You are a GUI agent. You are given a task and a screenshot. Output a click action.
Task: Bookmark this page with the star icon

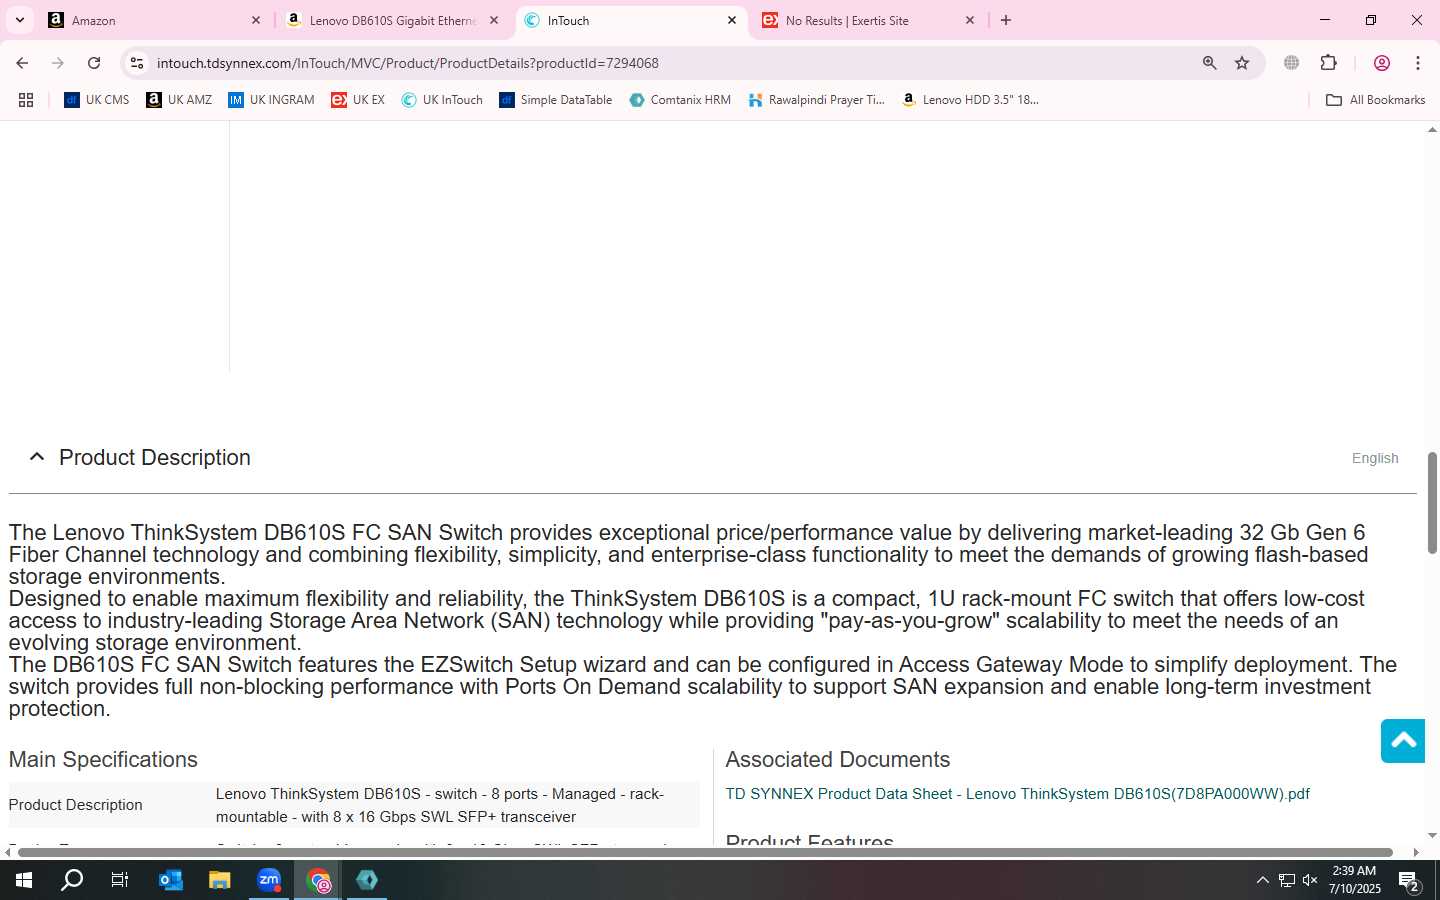[1242, 63]
